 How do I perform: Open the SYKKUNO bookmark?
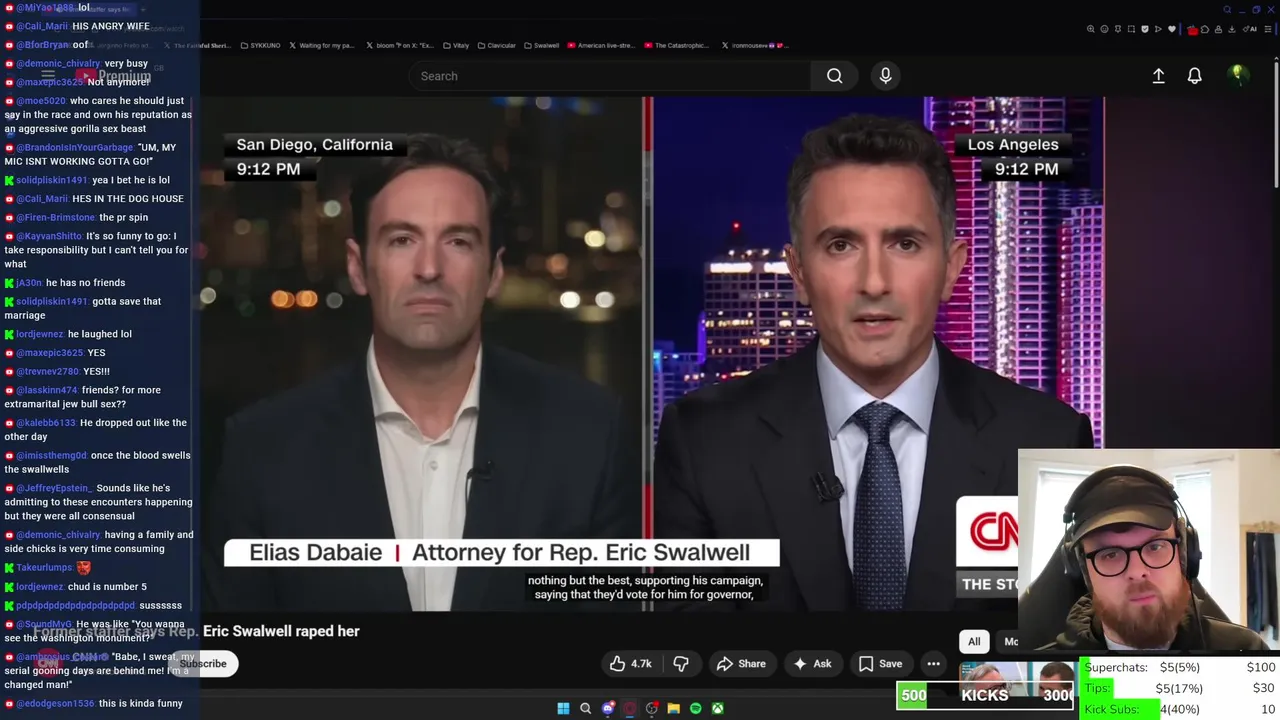[x=259, y=45]
